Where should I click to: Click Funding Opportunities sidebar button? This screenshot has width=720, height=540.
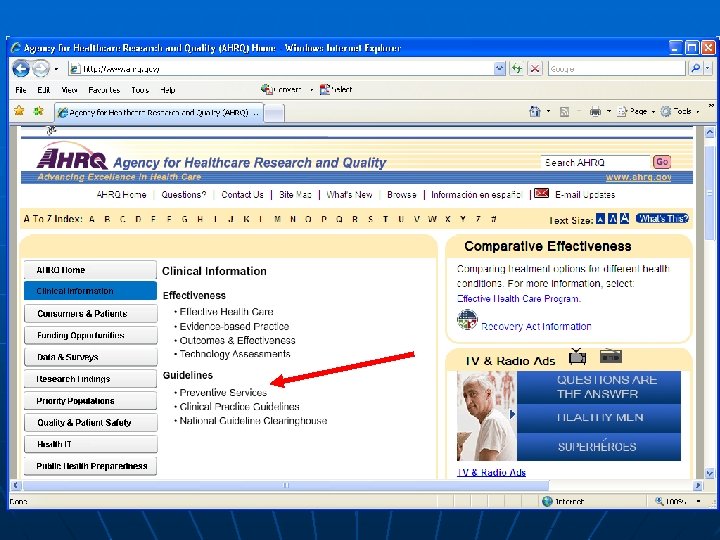coord(90,335)
